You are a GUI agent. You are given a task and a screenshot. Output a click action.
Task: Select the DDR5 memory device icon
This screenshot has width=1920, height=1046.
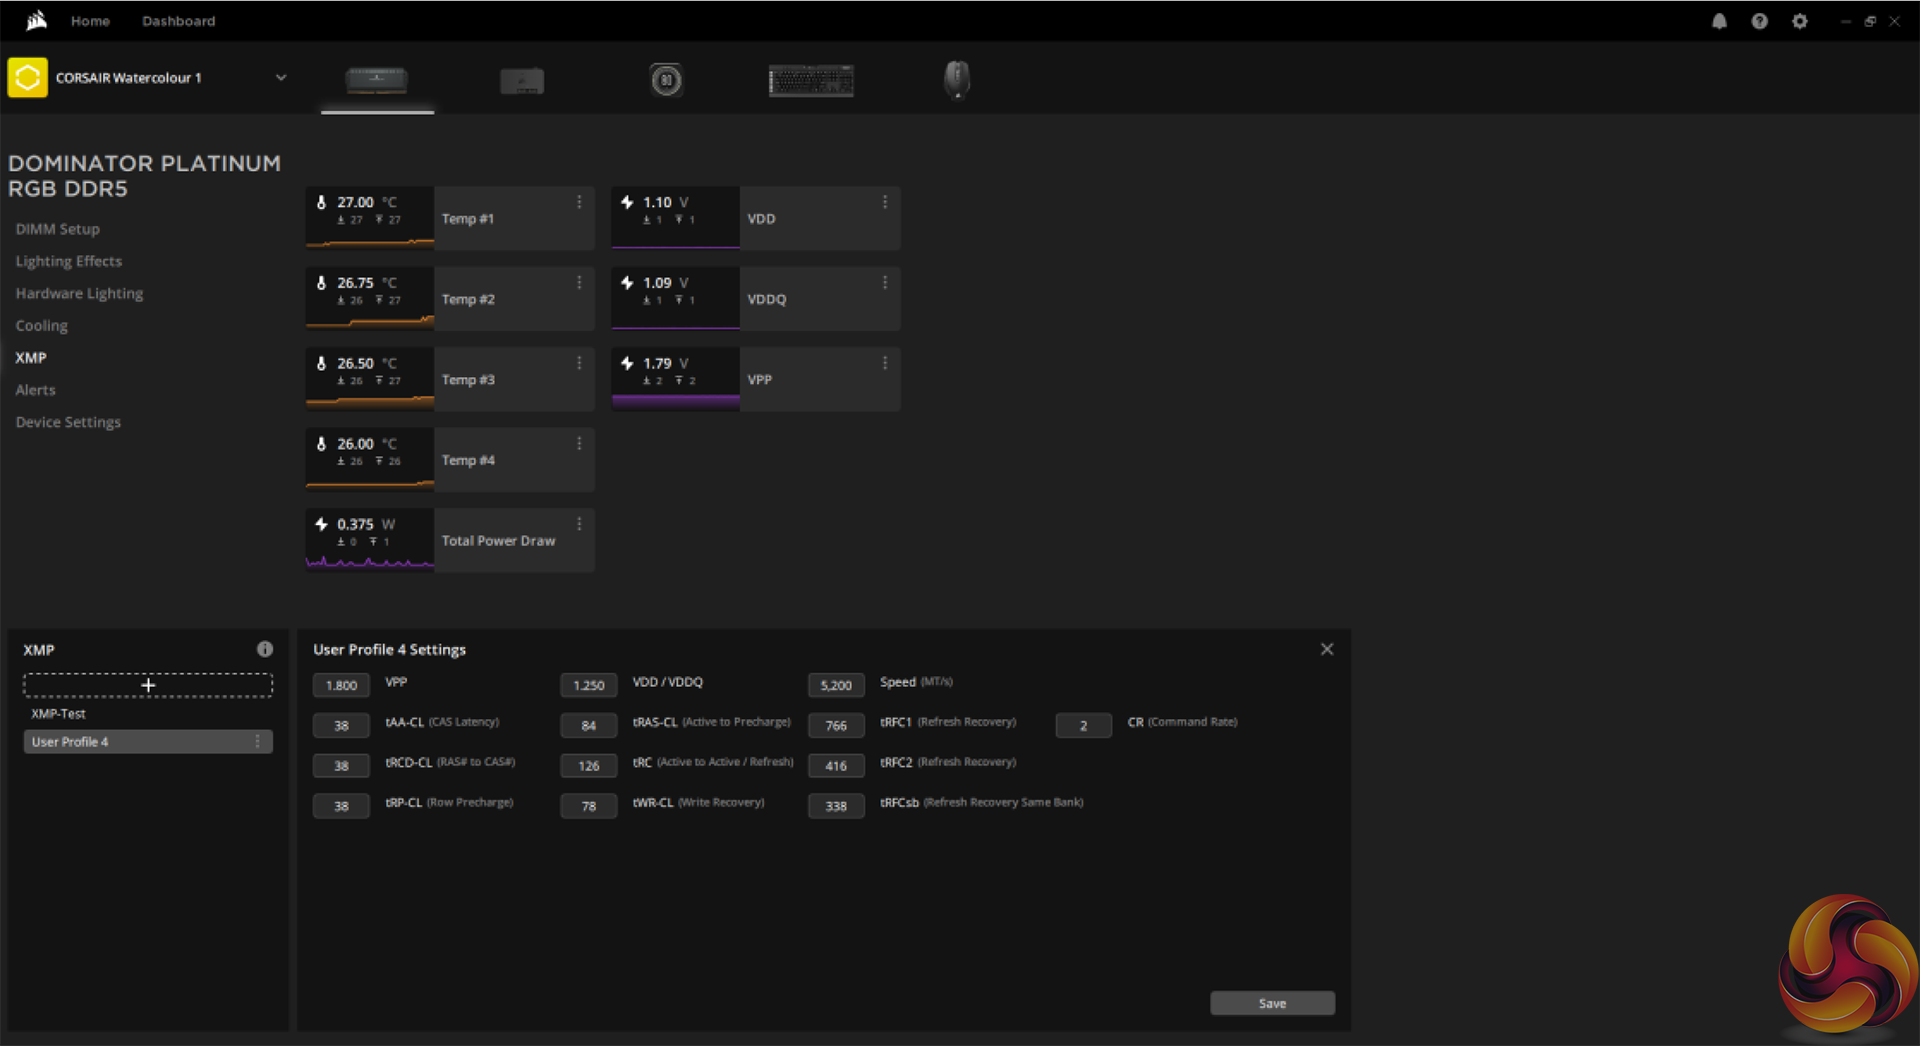[x=377, y=80]
